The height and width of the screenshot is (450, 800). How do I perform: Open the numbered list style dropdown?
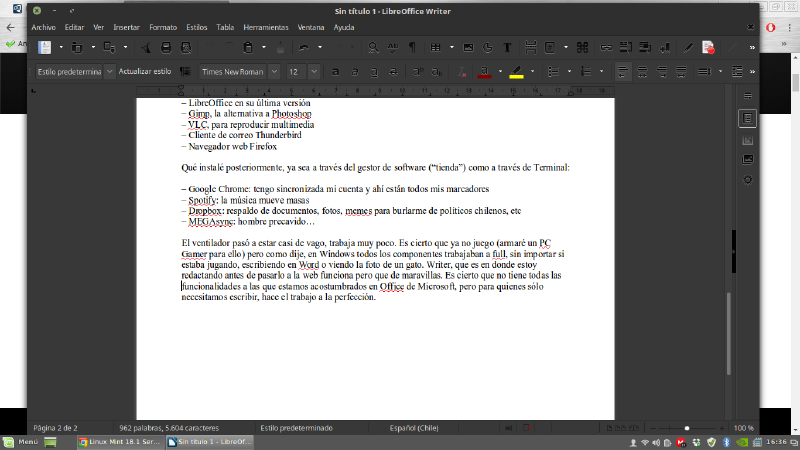(x=602, y=72)
